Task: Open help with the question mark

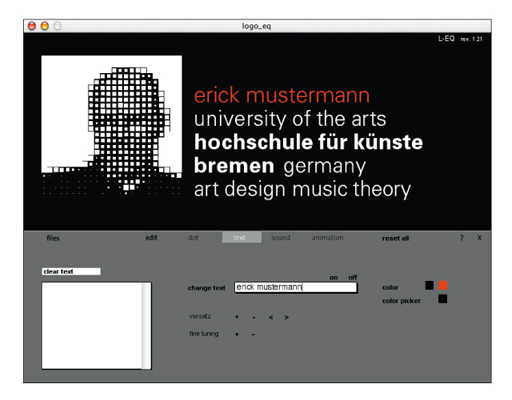Action: pos(462,238)
